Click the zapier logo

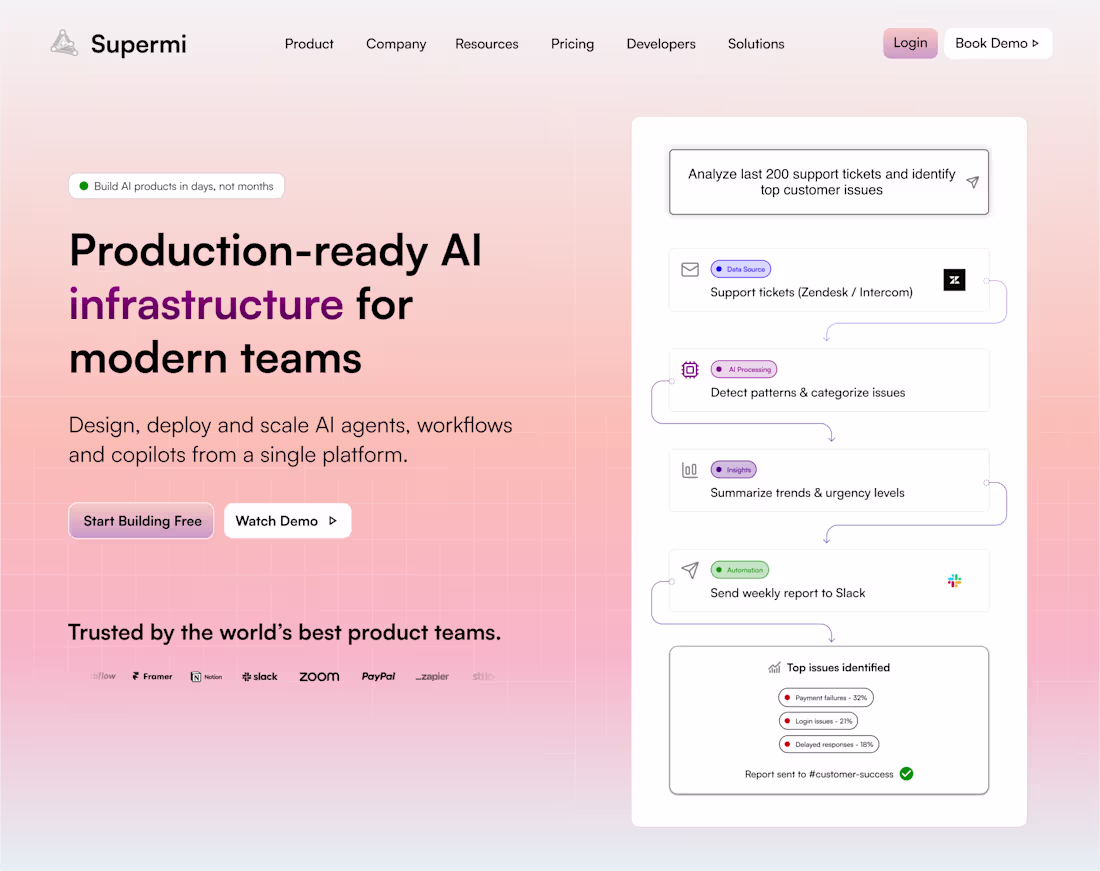431,676
